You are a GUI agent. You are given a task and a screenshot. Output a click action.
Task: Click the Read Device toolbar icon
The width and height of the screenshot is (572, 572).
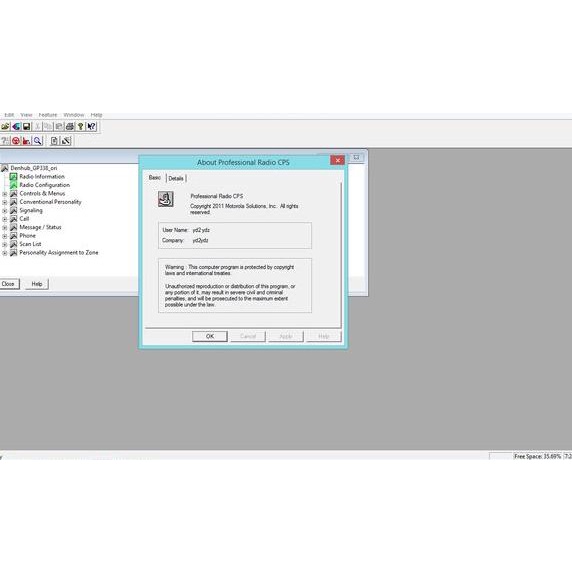tap(16, 127)
